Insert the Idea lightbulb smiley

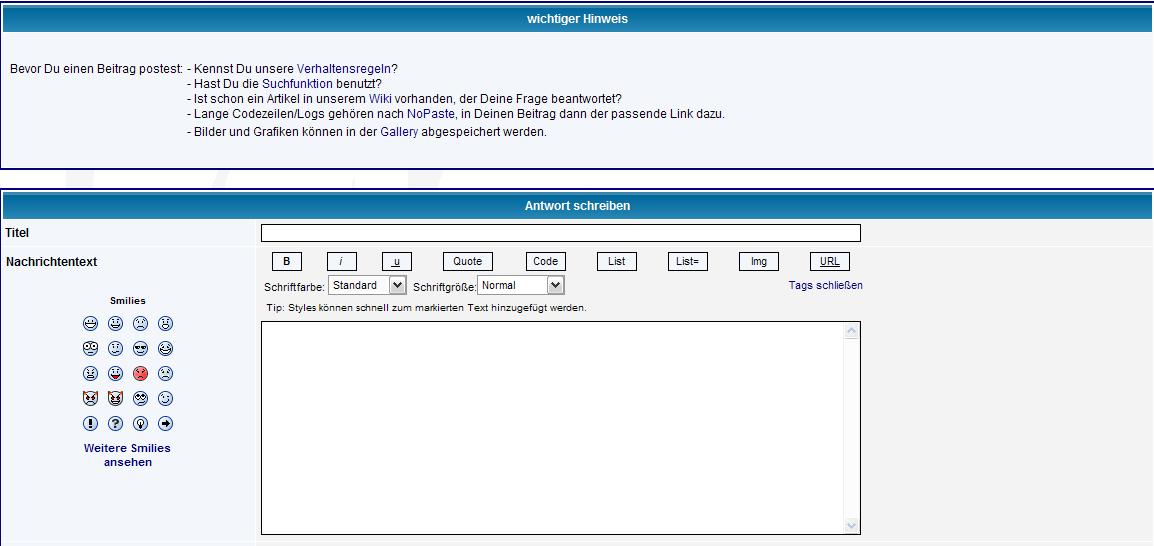coord(141,423)
